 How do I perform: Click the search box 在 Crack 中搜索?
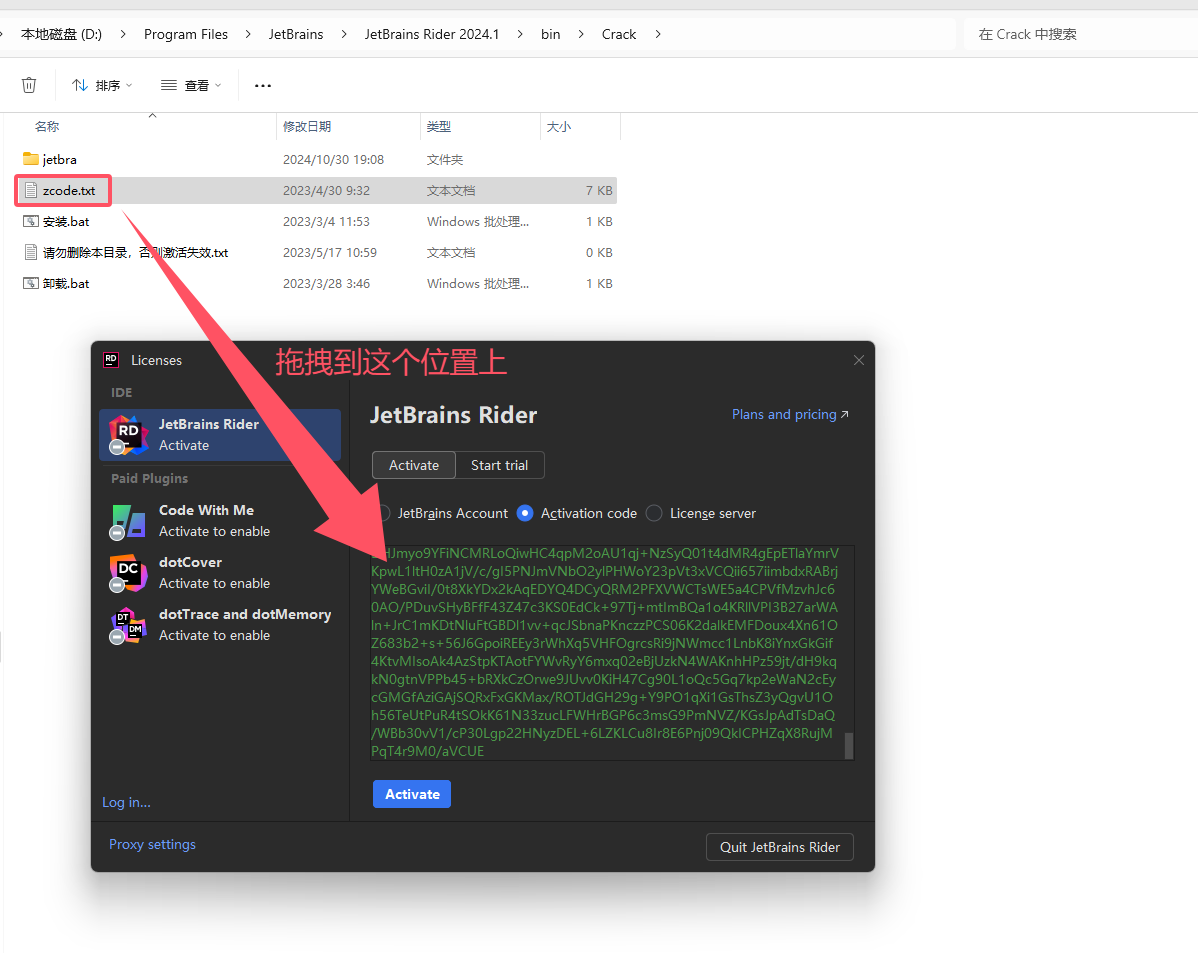point(1080,34)
